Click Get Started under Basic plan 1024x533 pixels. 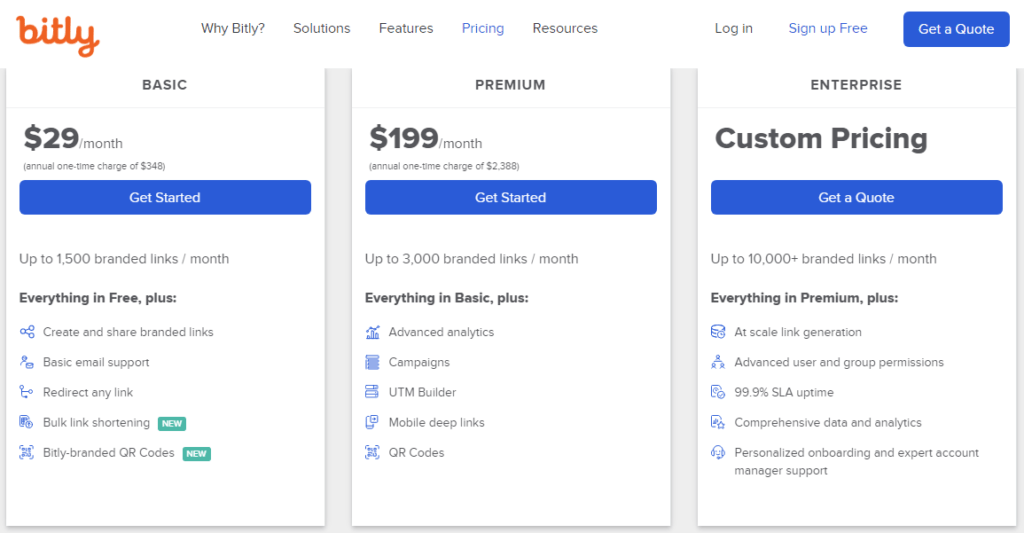tap(165, 197)
